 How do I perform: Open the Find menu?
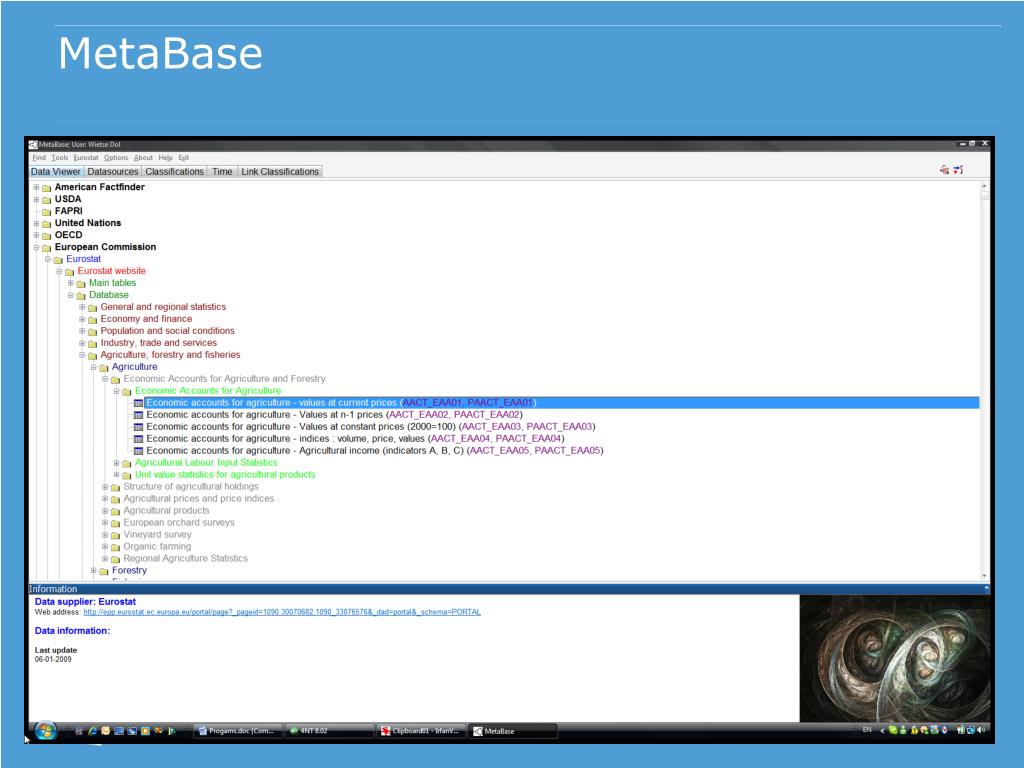39,157
